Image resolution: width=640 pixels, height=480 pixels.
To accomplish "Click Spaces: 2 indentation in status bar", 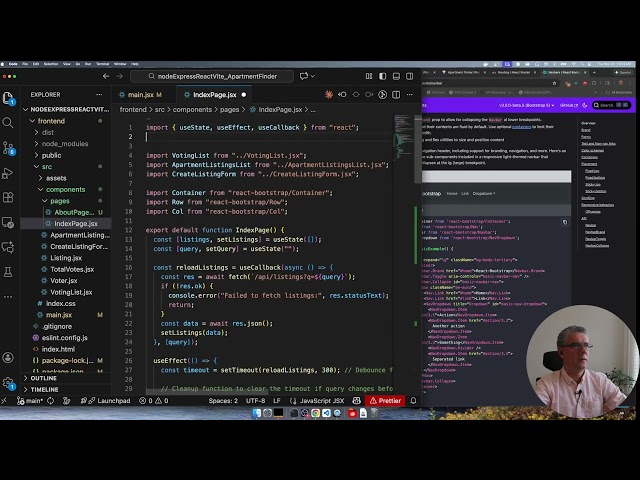I will (x=223, y=401).
